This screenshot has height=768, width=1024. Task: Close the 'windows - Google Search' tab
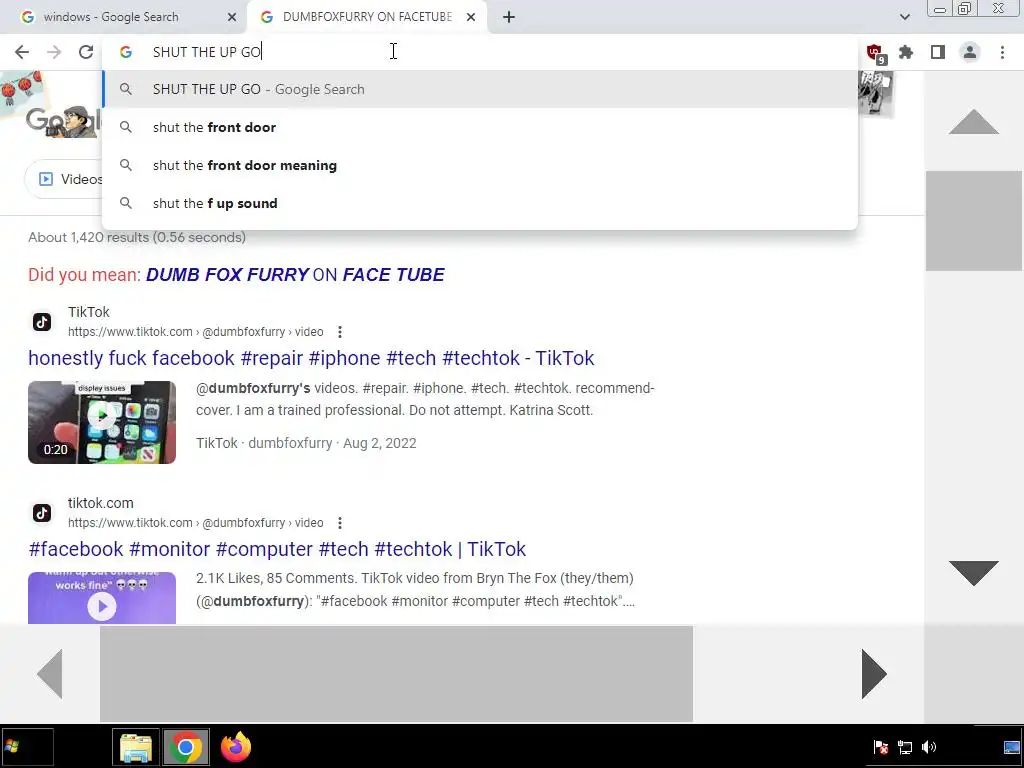232,17
